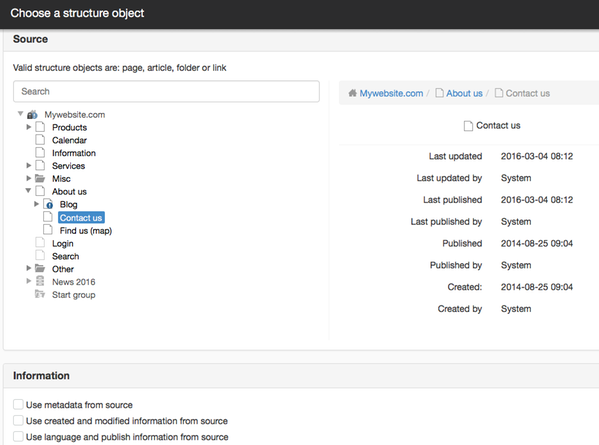Expand the News 2016 tree node
Image resolution: width=599 pixels, height=445 pixels.
tap(29, 281)
